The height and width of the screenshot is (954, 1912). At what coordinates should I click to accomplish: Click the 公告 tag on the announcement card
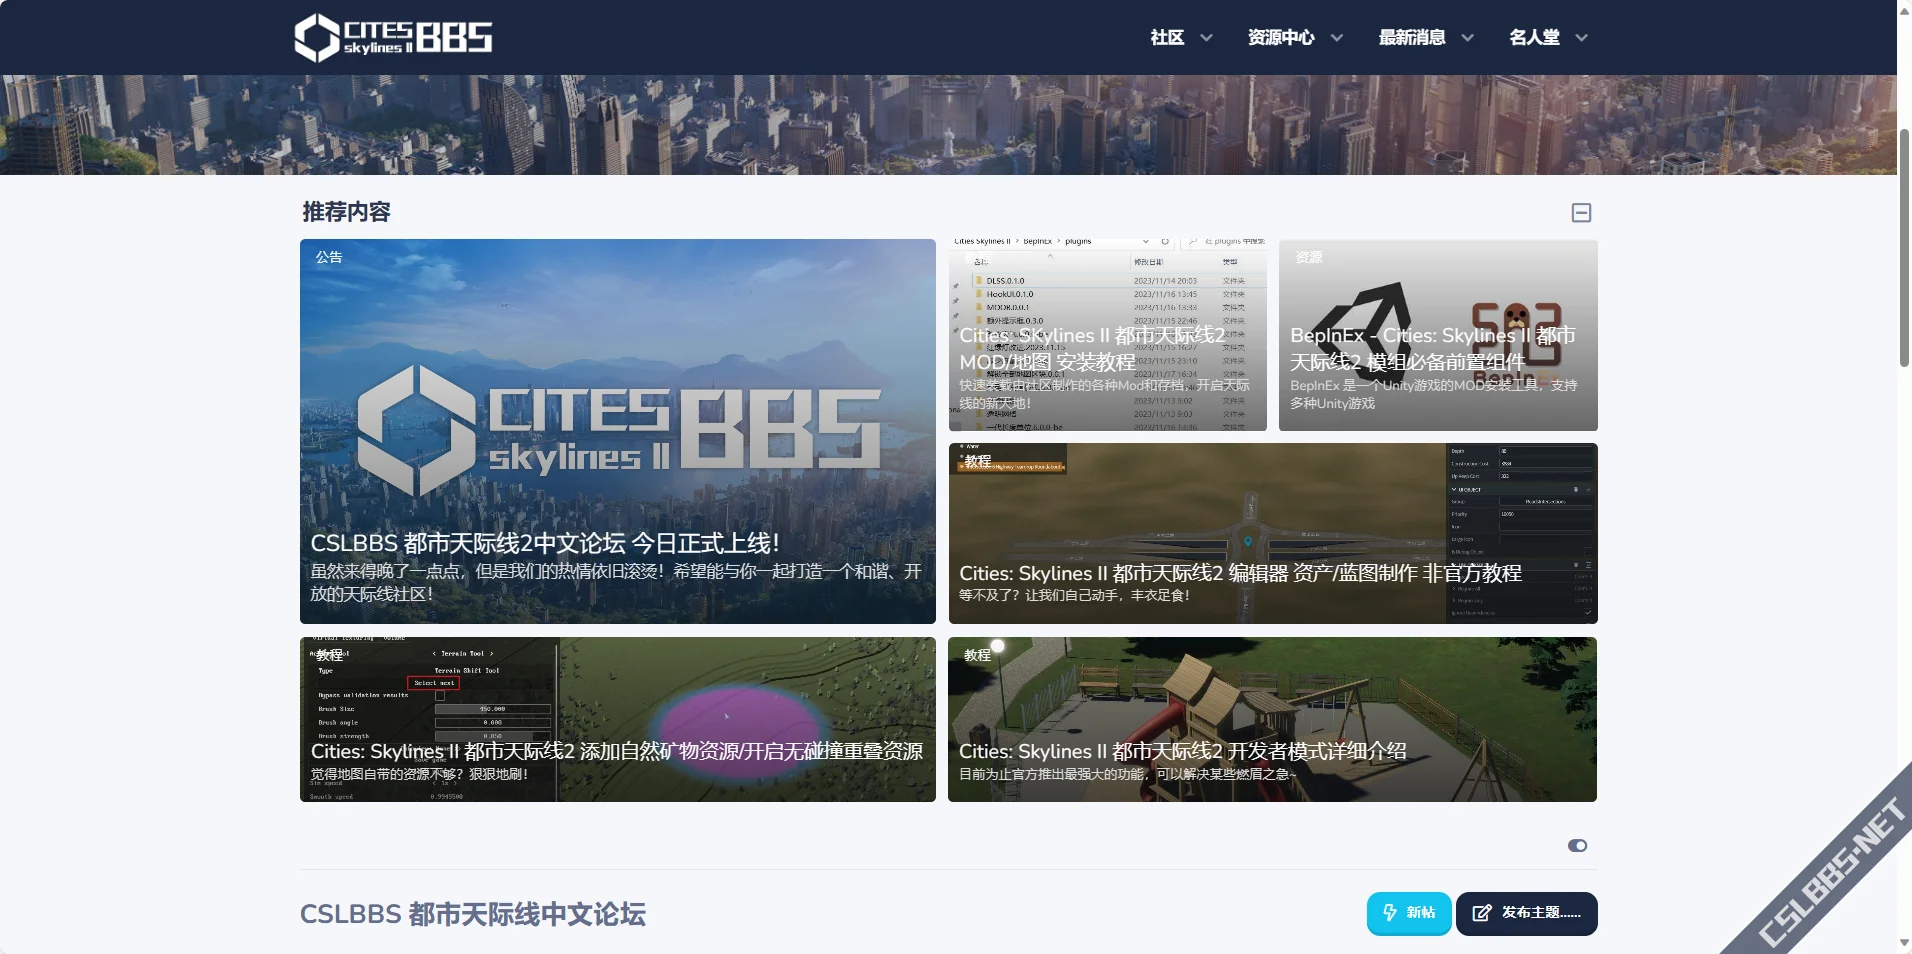(329, 257)
